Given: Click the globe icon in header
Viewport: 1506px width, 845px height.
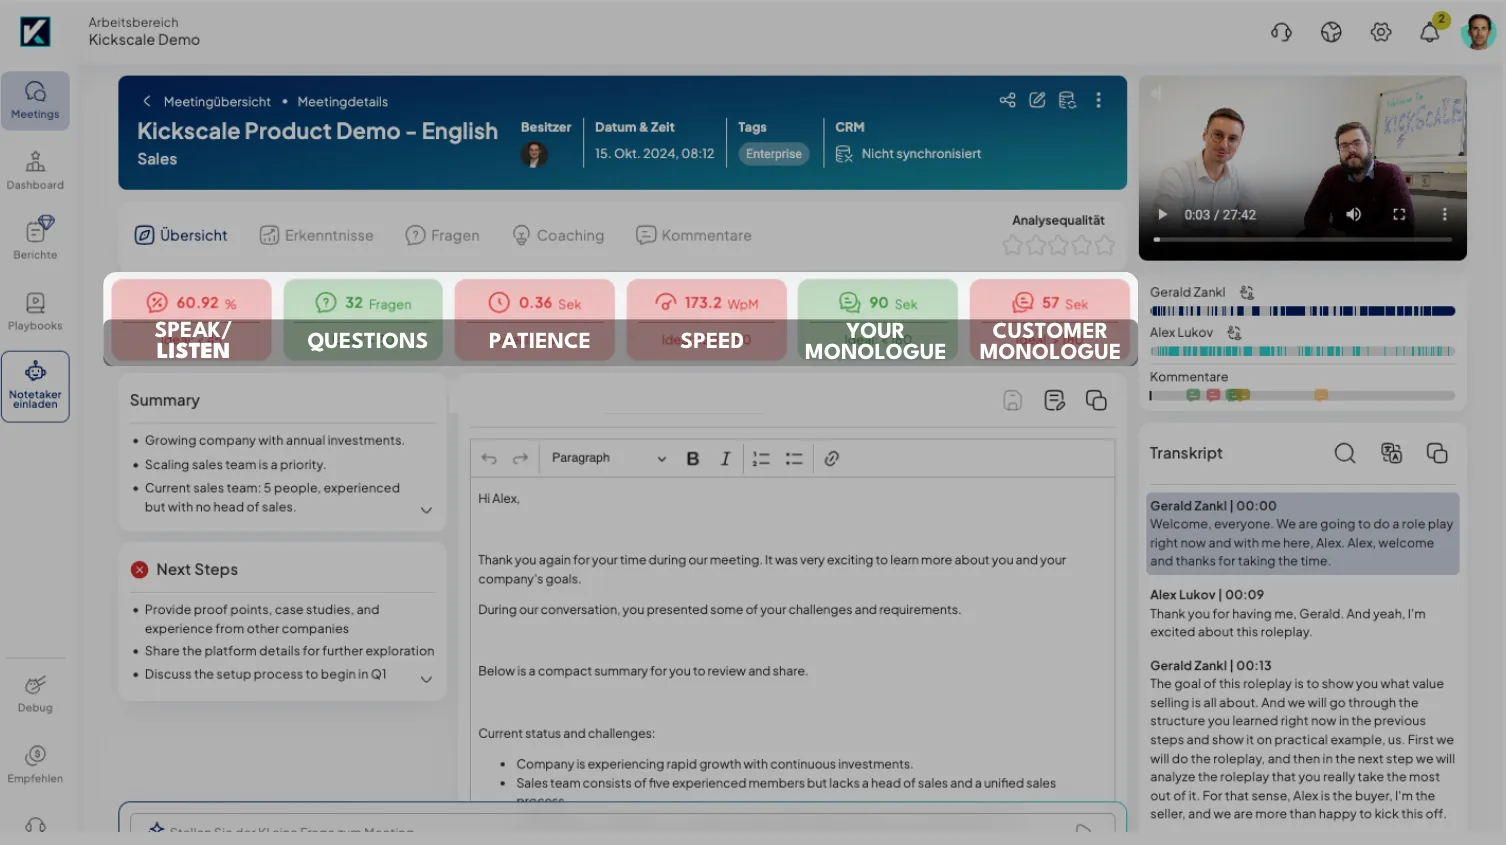Looking at the screenshot, I should [x=1331, y=32].
